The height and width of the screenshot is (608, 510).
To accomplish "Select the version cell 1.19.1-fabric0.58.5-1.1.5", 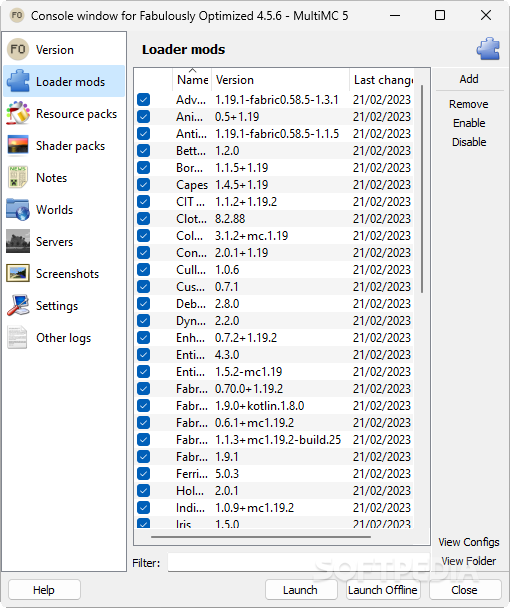I will point(277,134).
